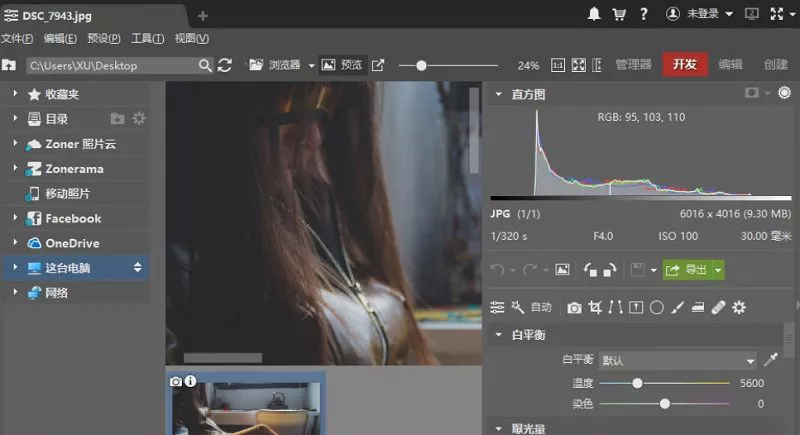Open the white balance preset dropdown
This screenshot has height=435, width=800.
tap(750, 360)
